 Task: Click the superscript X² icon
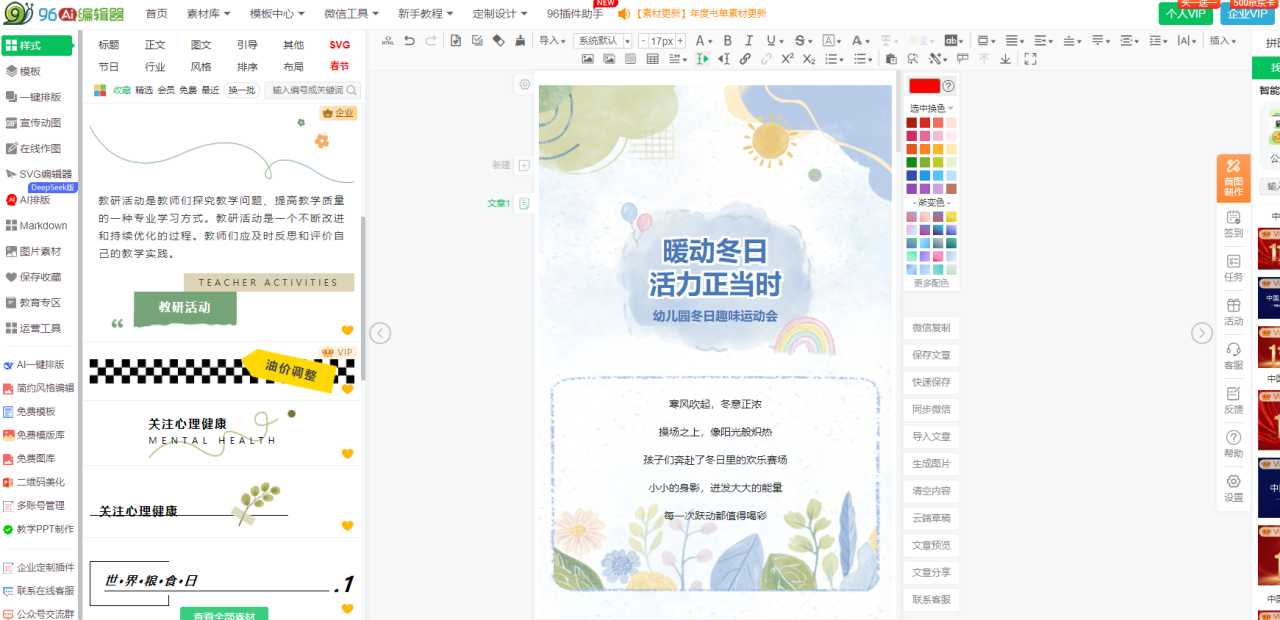(788, 59)
